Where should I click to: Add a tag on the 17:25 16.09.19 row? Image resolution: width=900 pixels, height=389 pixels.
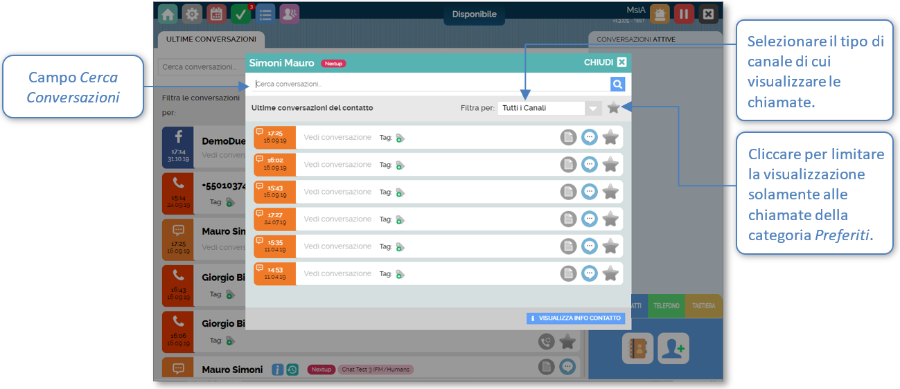tap(399, 138)
